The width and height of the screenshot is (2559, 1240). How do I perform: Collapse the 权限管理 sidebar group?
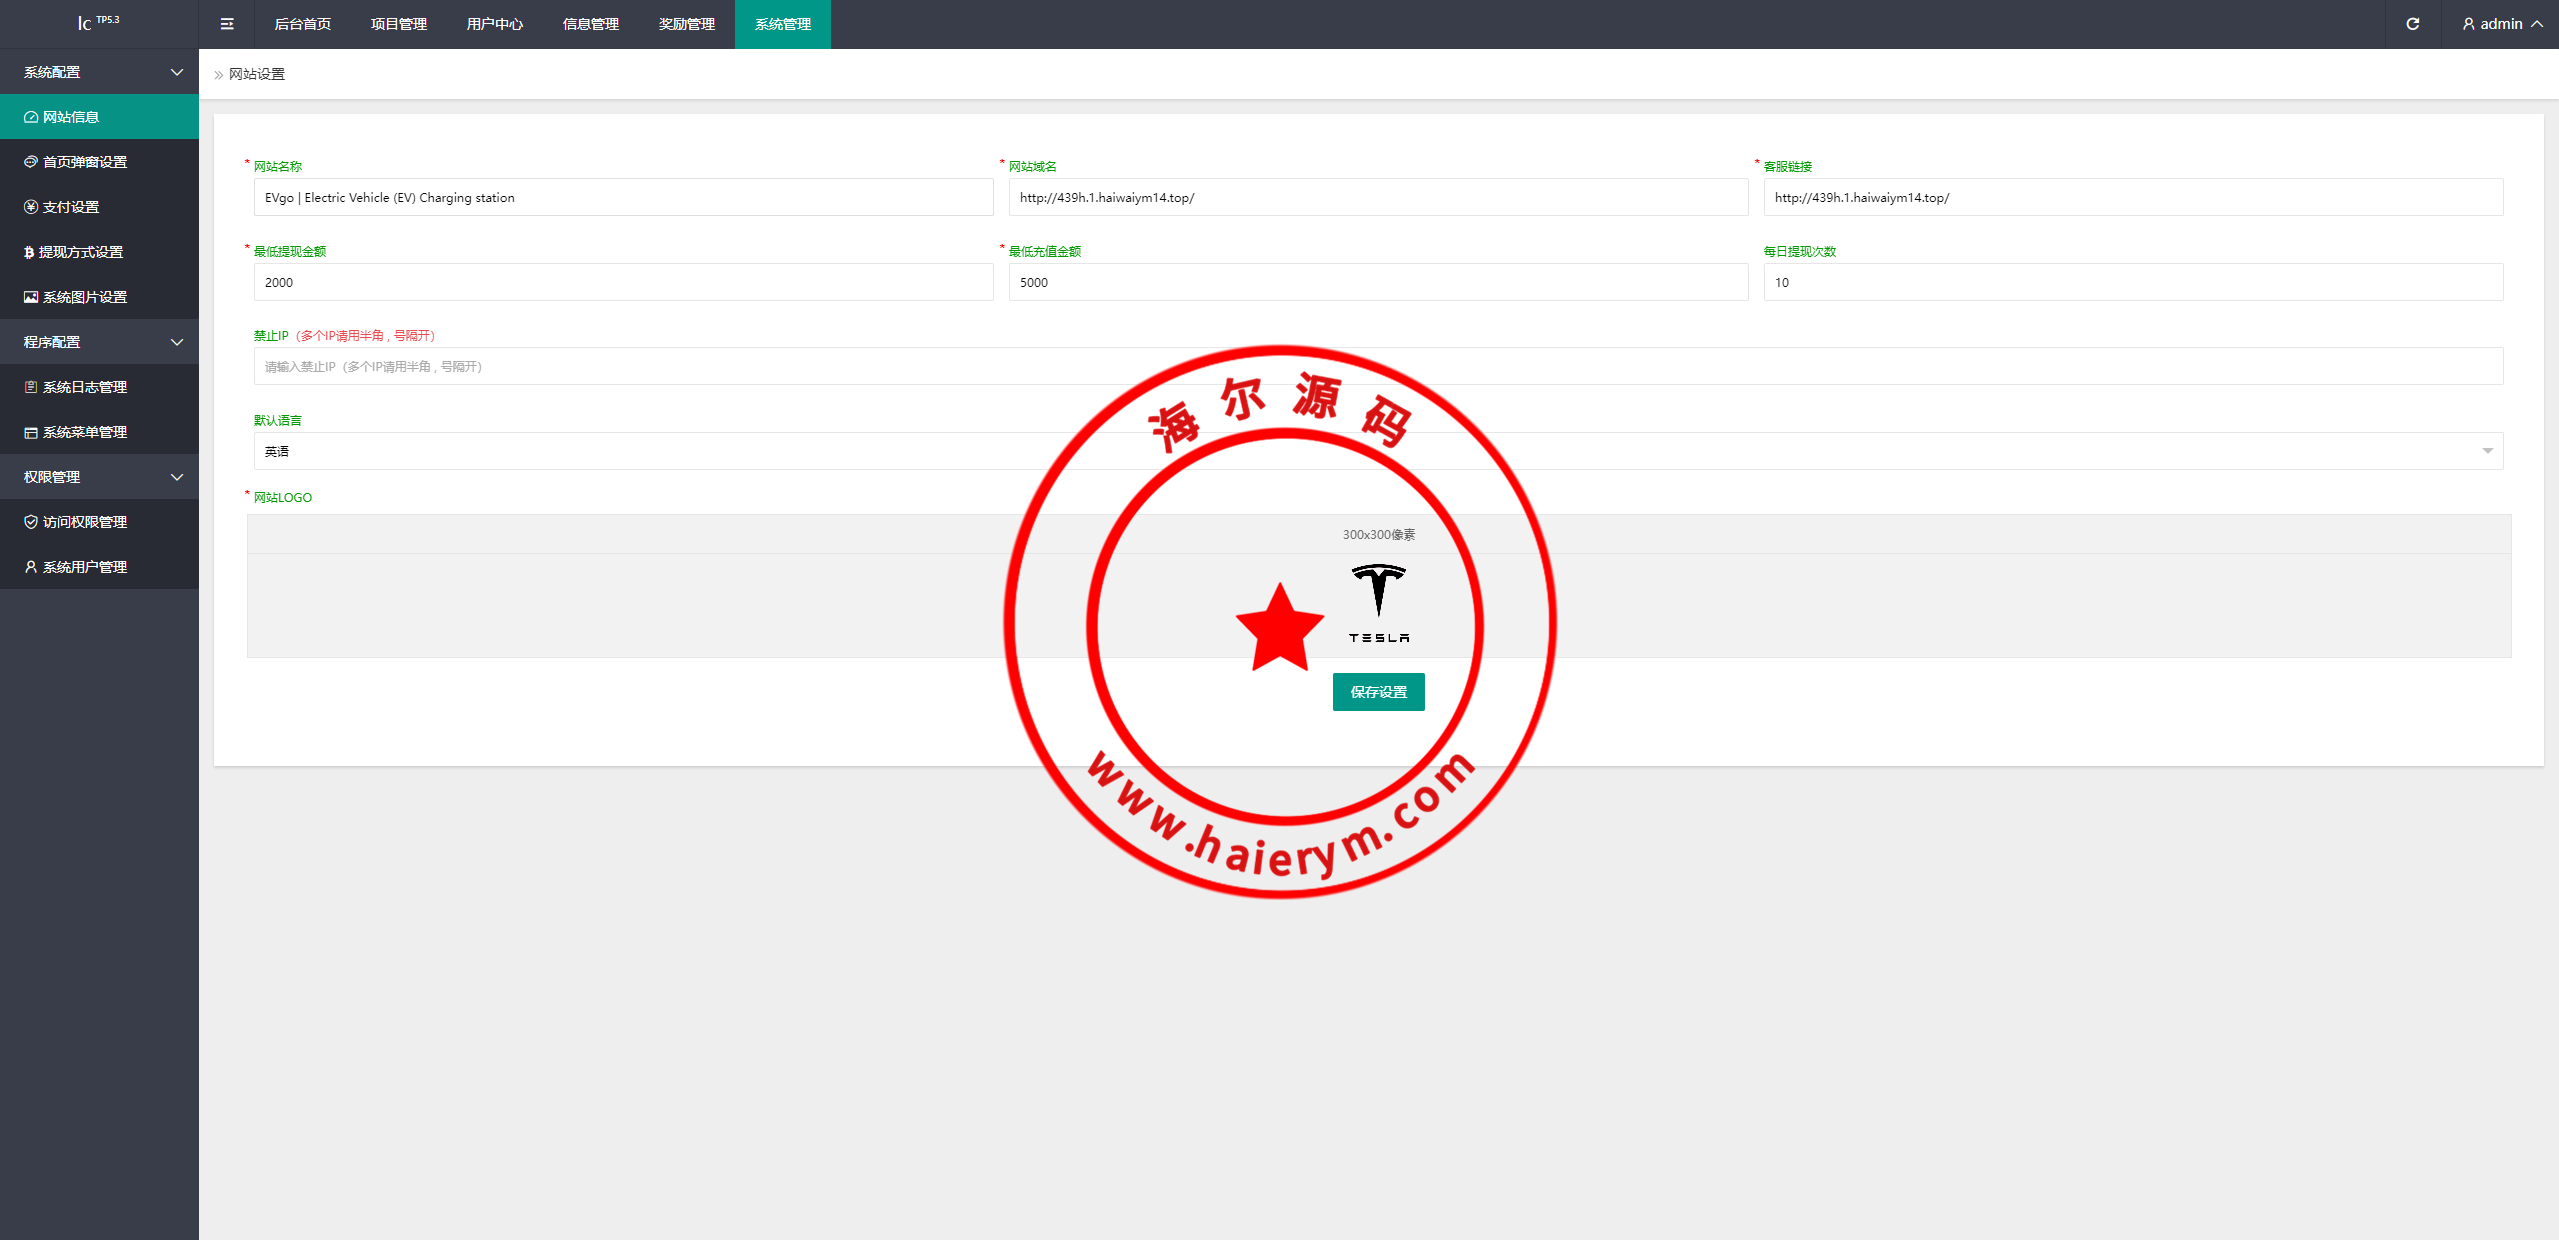99,477
